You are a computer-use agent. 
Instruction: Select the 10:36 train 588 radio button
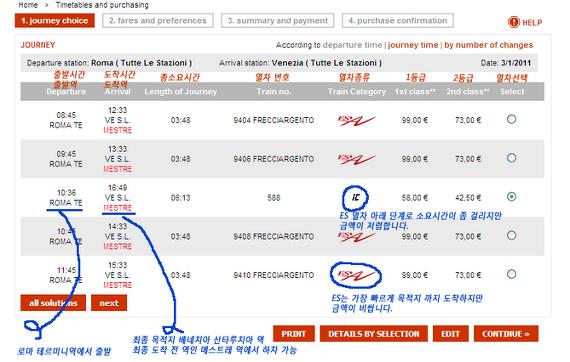click(511, 197)
